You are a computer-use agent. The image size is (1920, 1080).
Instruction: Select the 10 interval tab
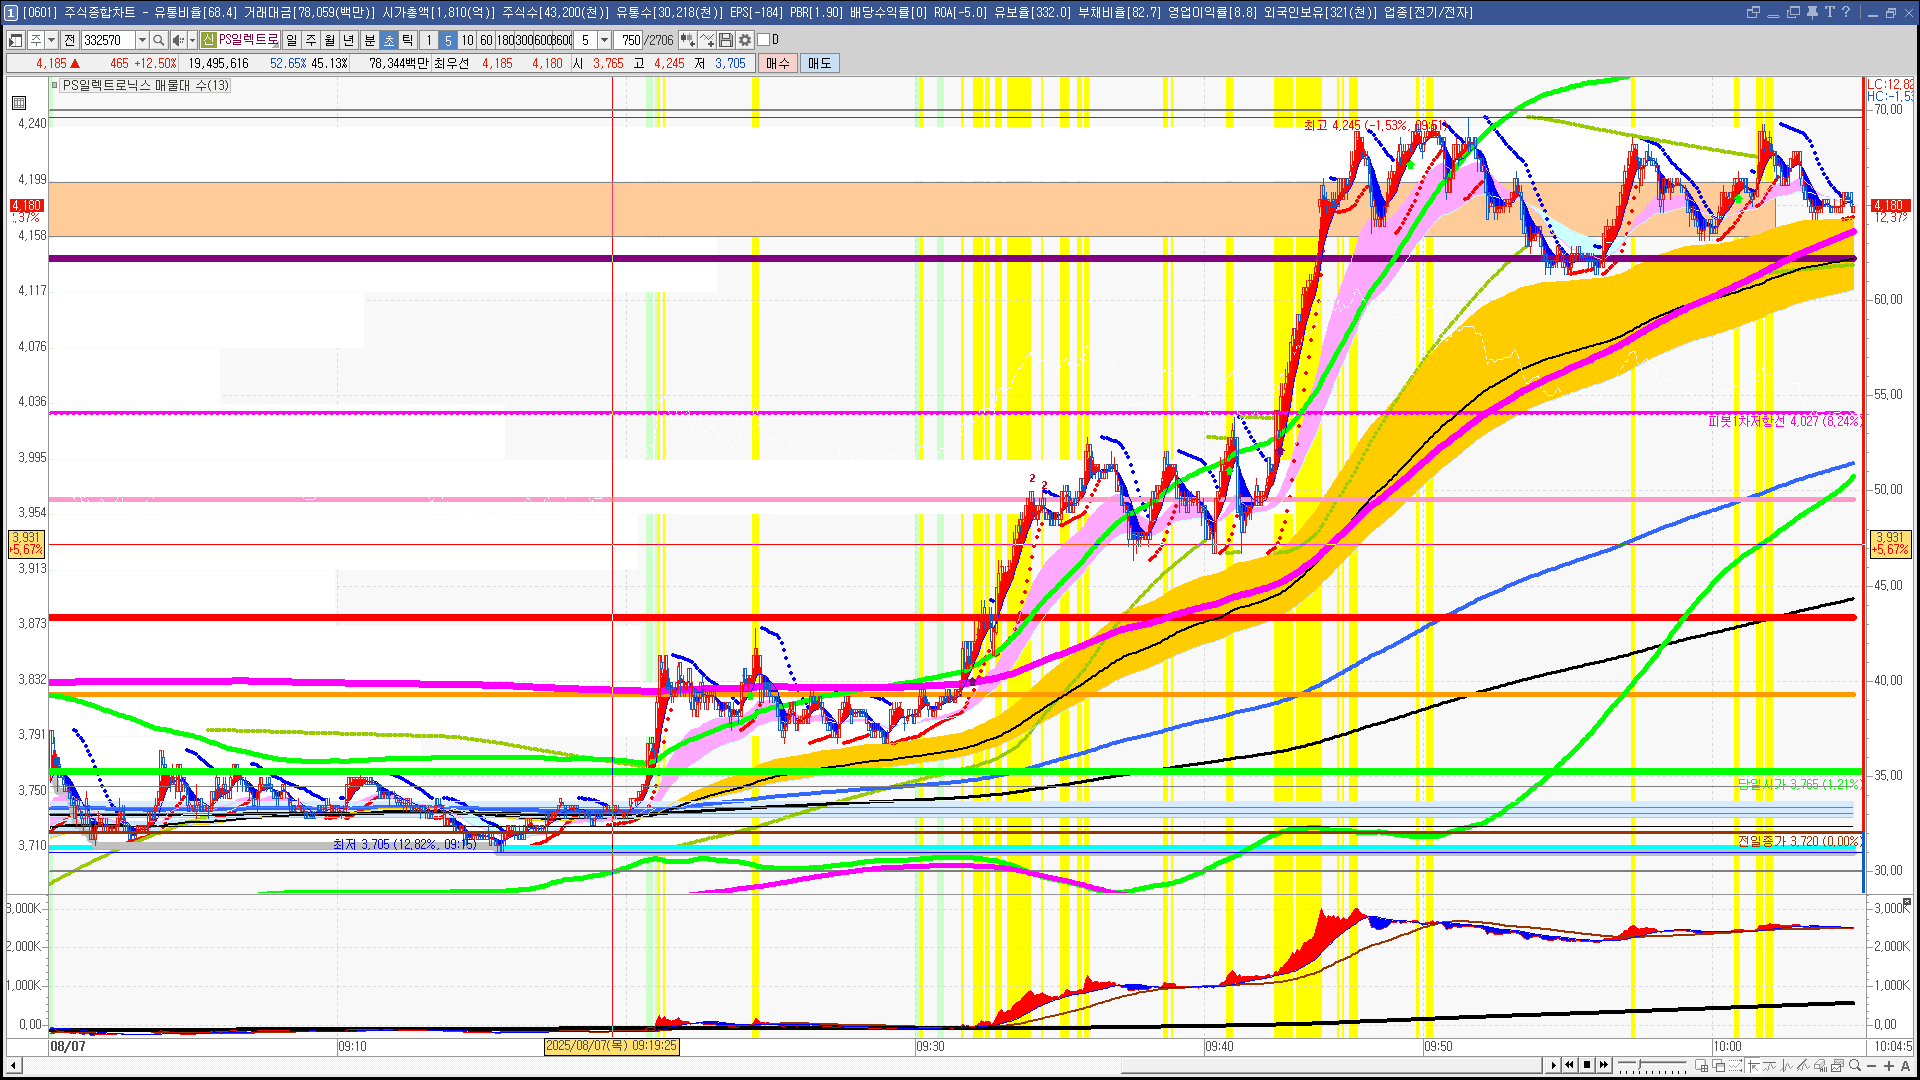[x=467, y=40]
